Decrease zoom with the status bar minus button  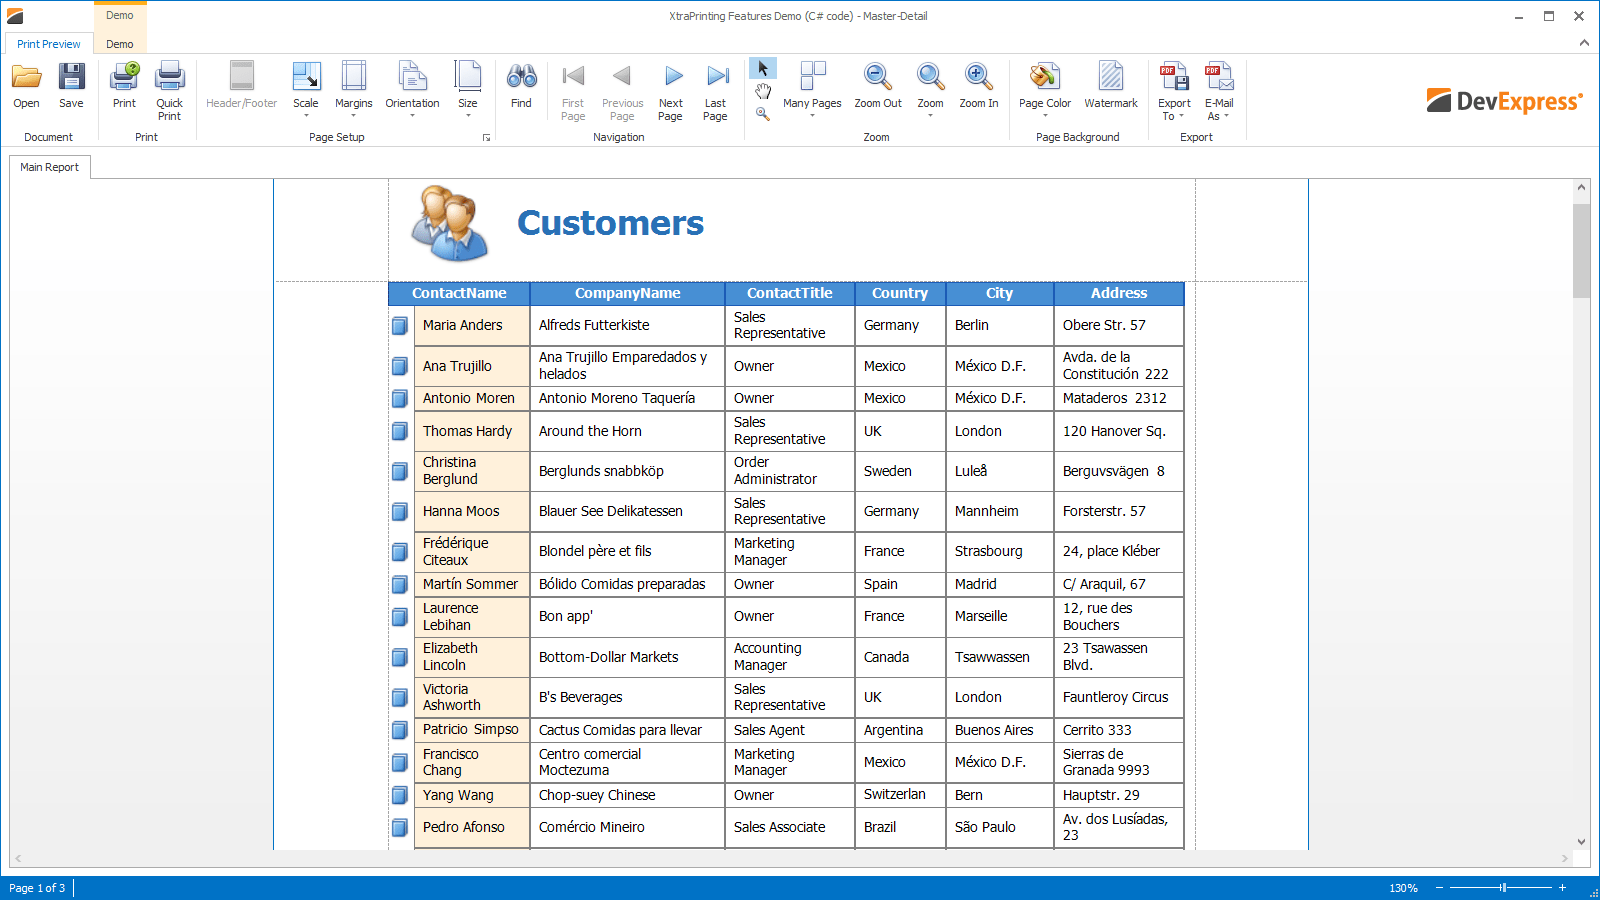tap(1439, 888)
